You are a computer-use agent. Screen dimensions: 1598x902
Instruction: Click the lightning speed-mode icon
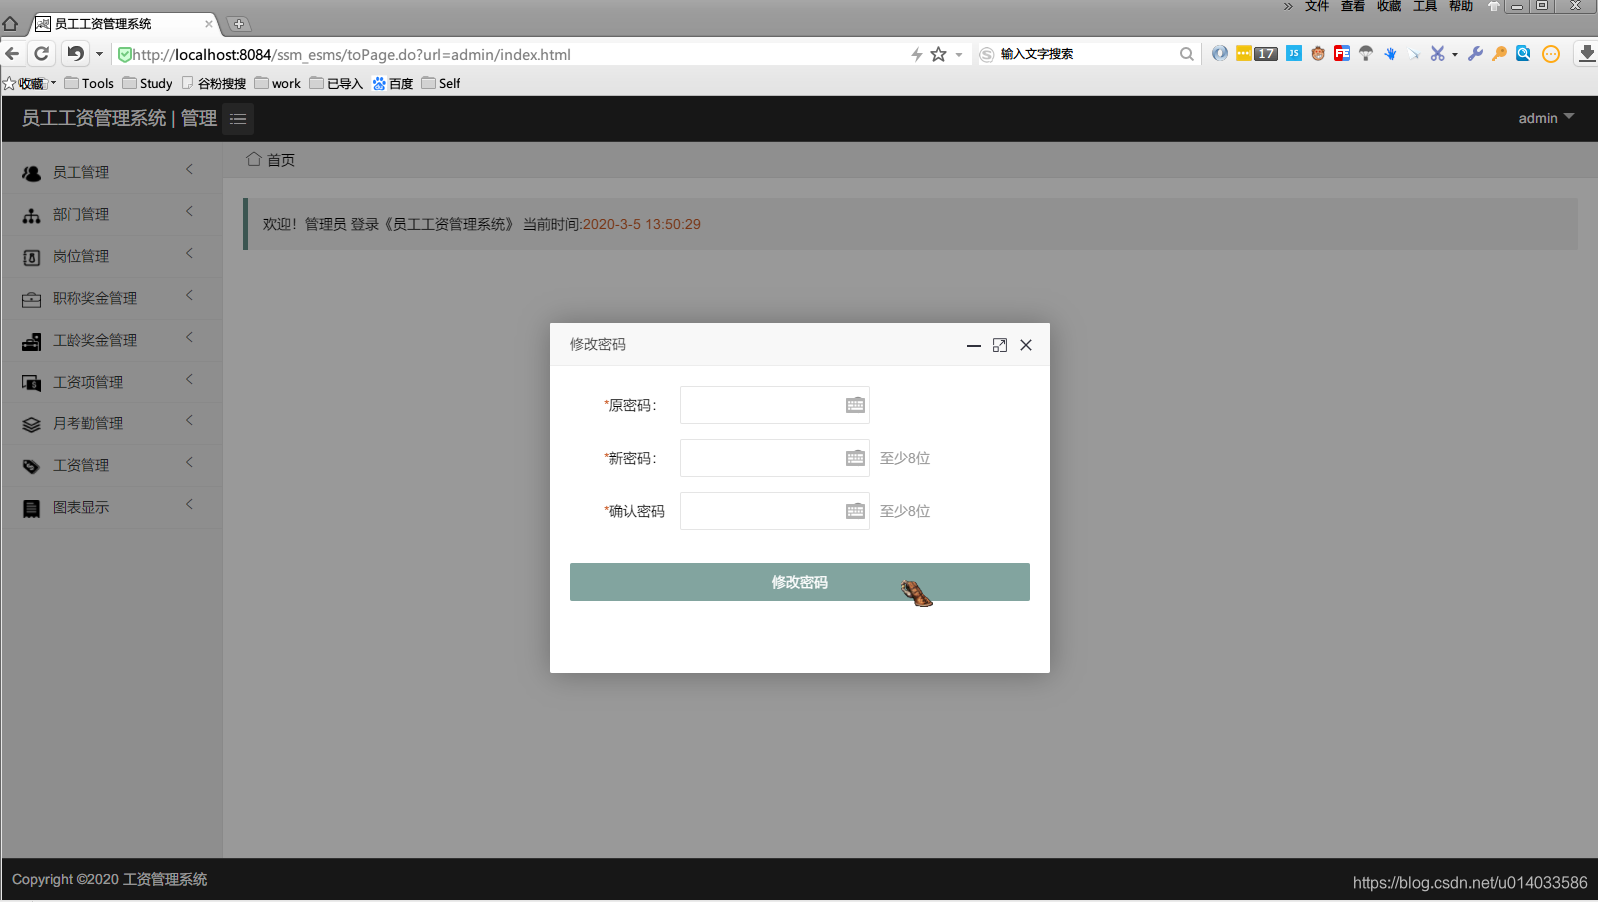(916, 54)
